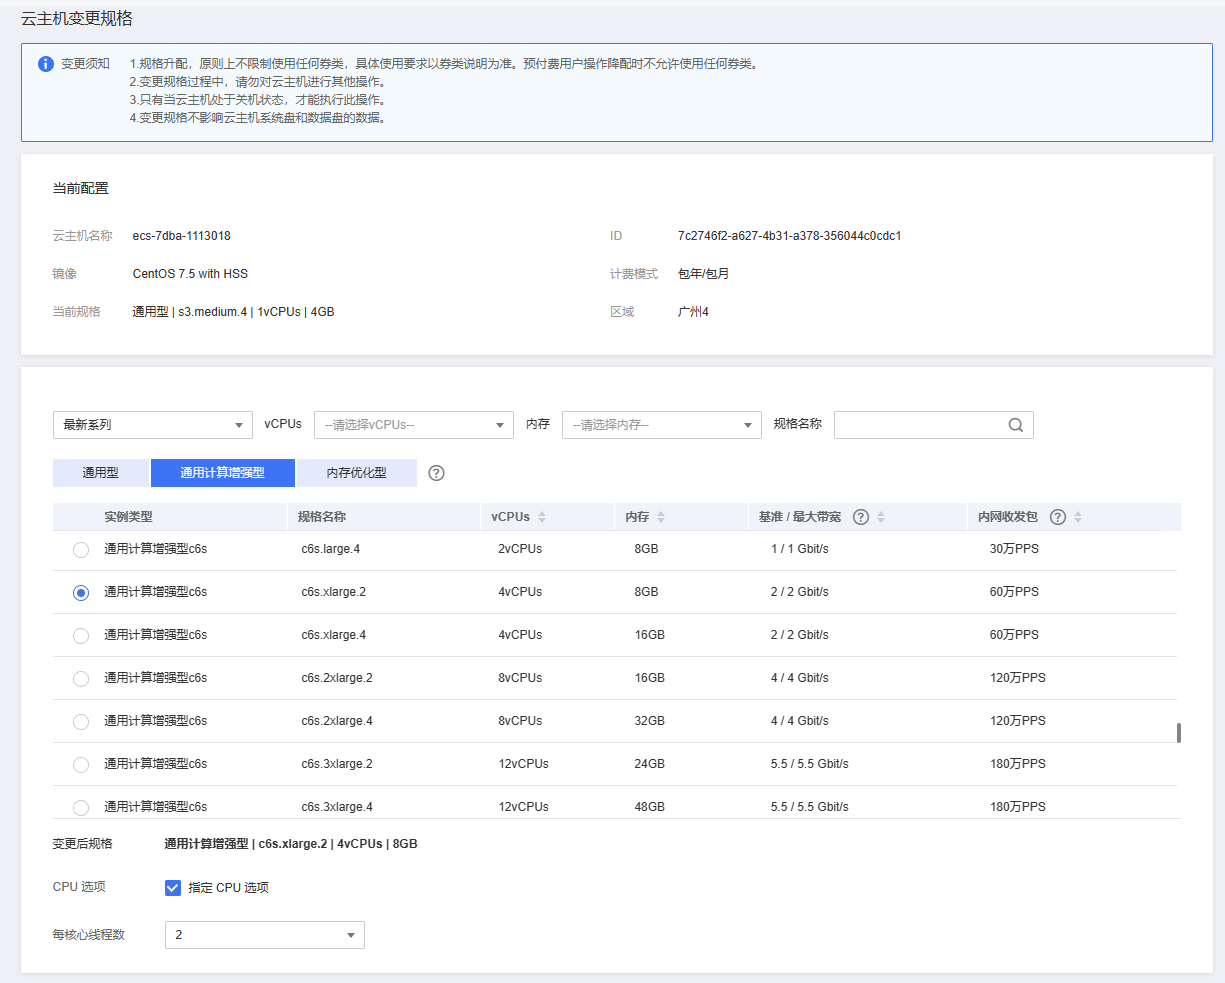Click the 当前配置 section heading
The image size is (1225, 983).
[81, 188]
